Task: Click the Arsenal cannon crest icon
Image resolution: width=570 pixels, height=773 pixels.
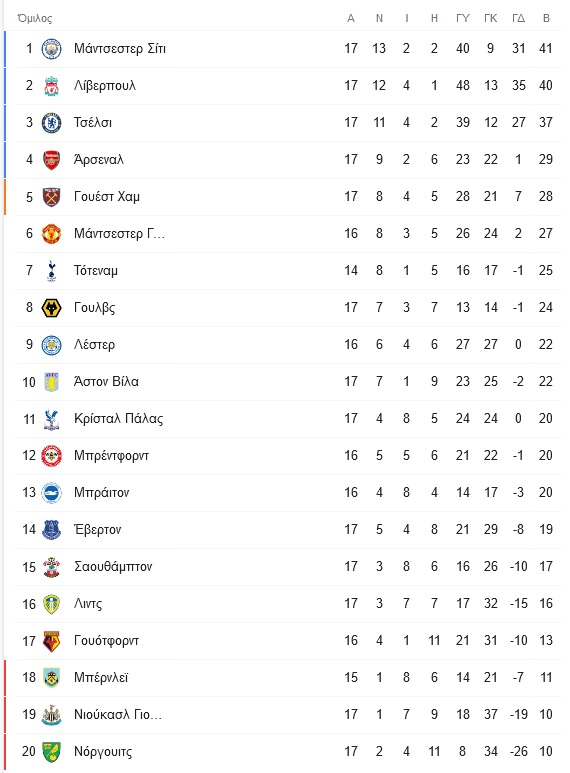Action: 51,160
